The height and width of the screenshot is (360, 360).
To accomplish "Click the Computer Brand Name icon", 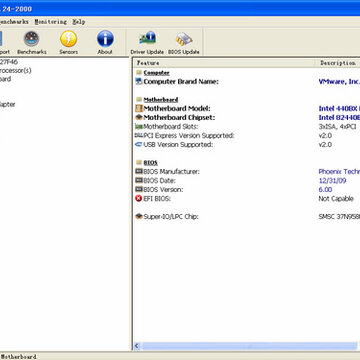I will (x=139, y=81).
